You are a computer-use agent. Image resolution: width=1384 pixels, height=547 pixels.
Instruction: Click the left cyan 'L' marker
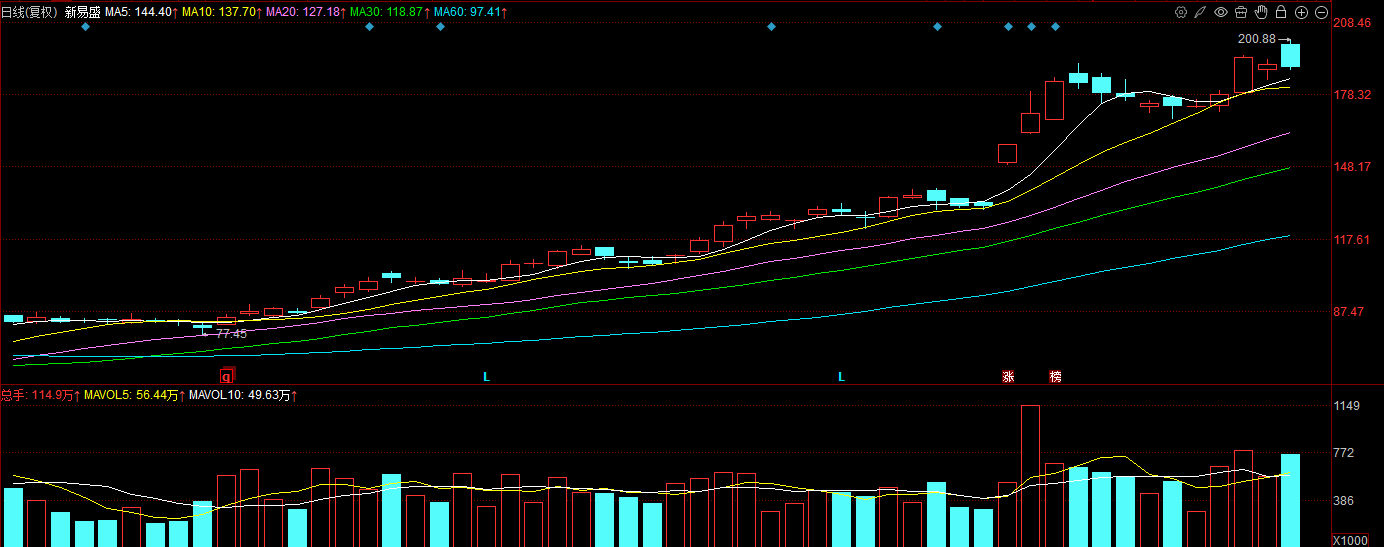(487, 377)
